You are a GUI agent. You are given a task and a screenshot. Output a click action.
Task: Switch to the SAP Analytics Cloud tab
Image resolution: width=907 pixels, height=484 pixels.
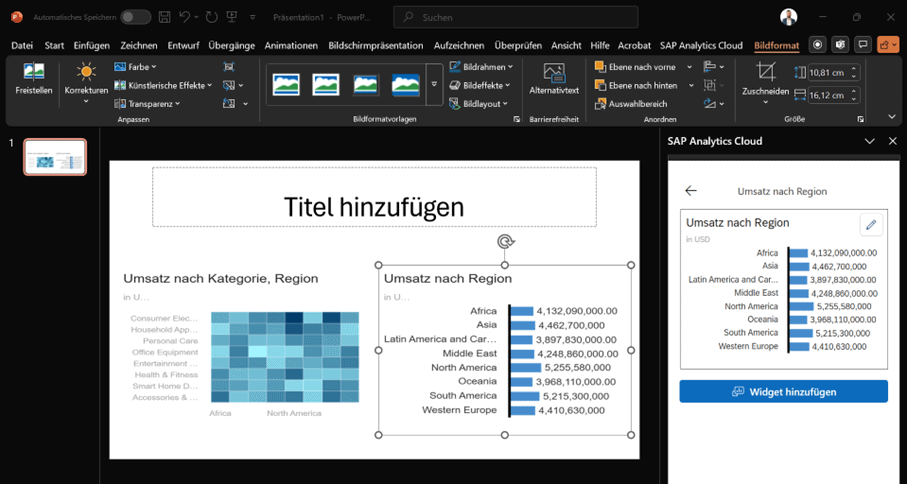click(x=701, y=45)
